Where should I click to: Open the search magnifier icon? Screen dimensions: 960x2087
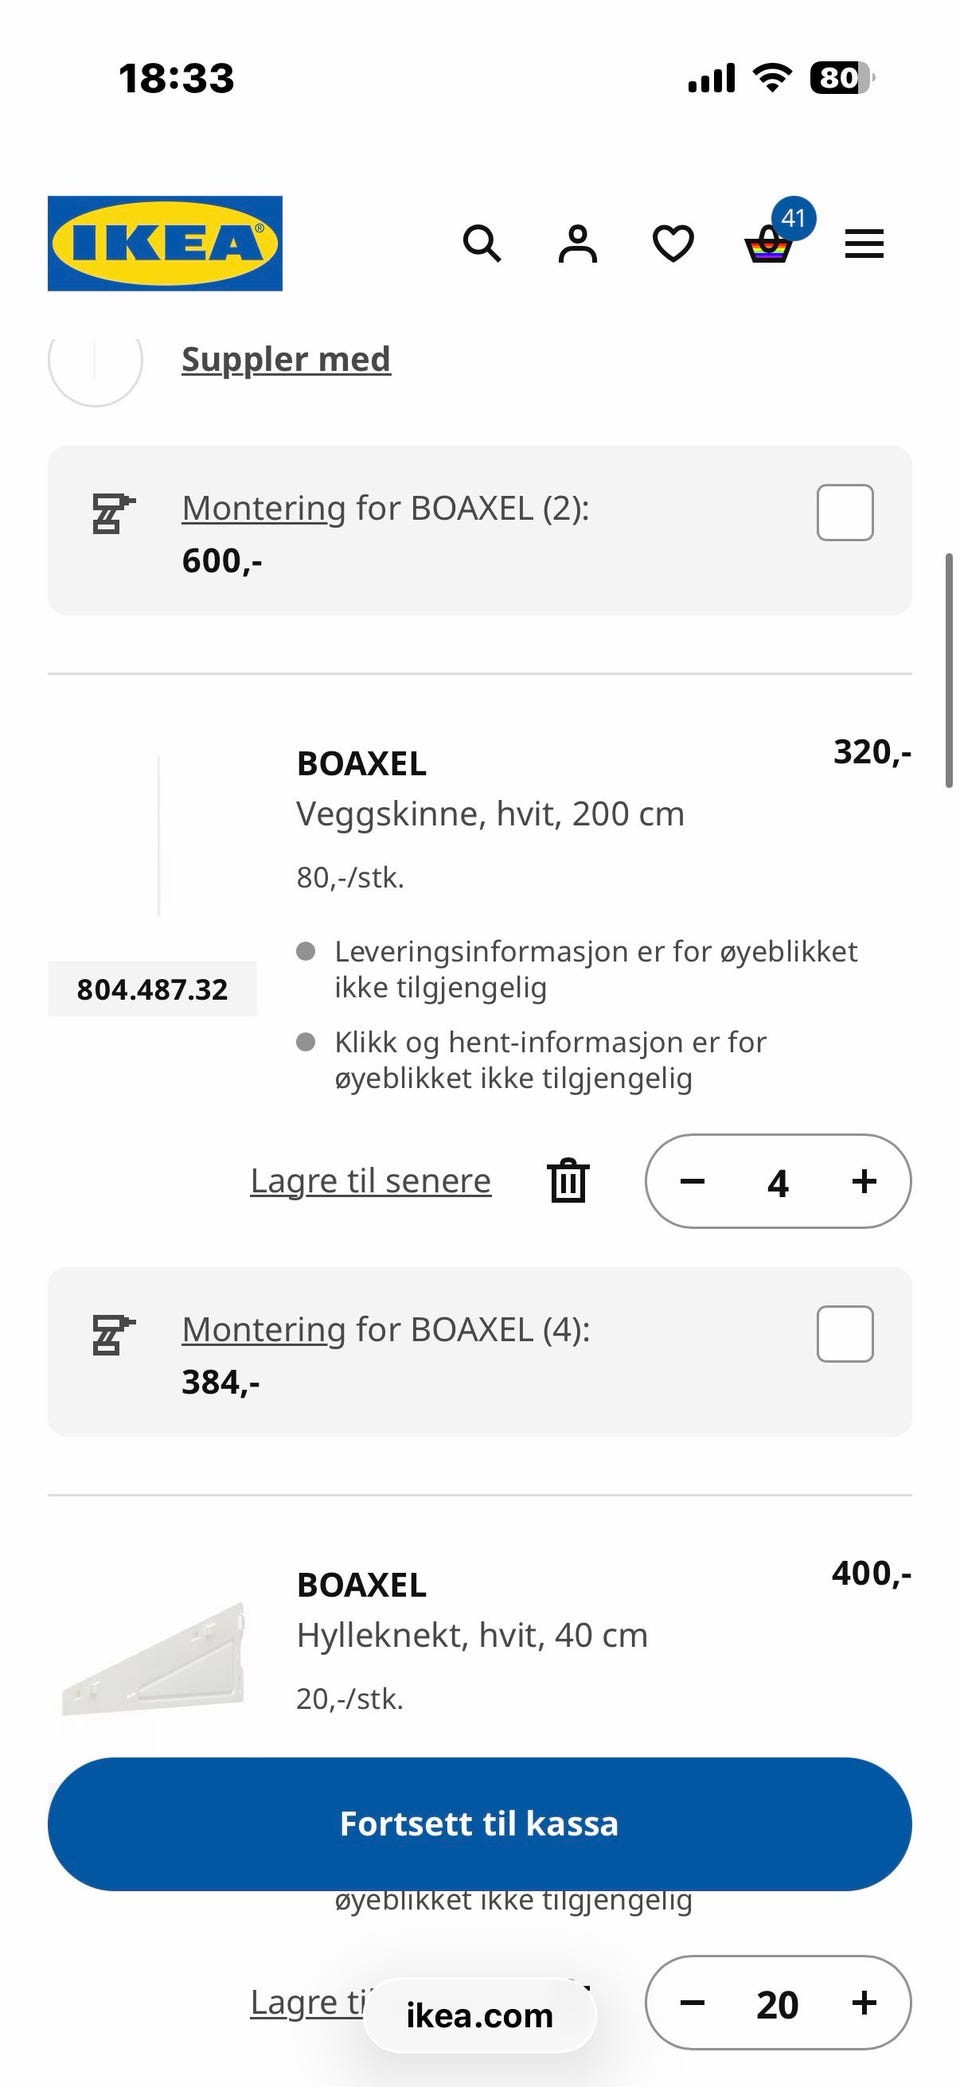pyautogui.click(x=482, y=243)
